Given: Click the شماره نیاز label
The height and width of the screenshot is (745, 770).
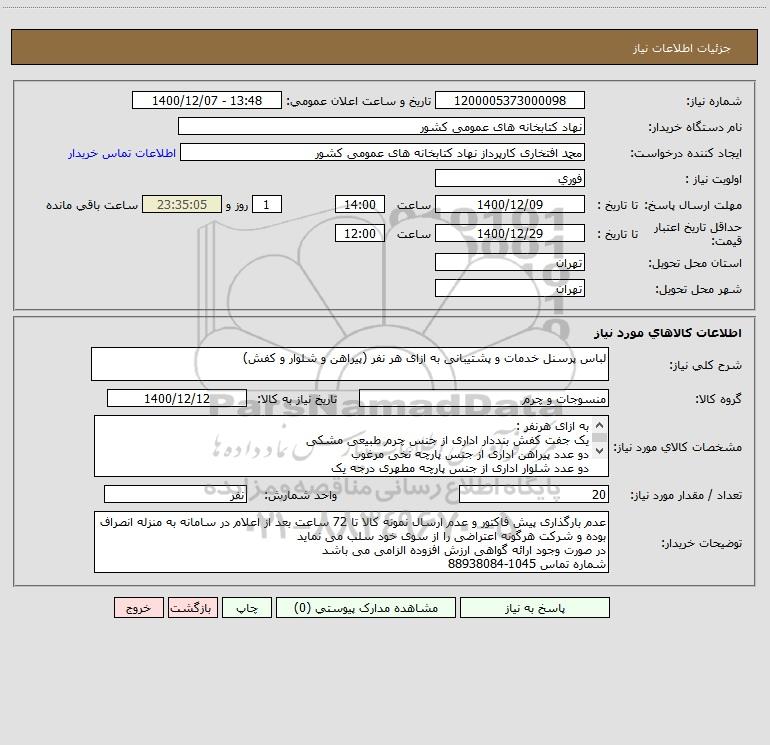Looking at the screenshot, I should click(714, 101).
